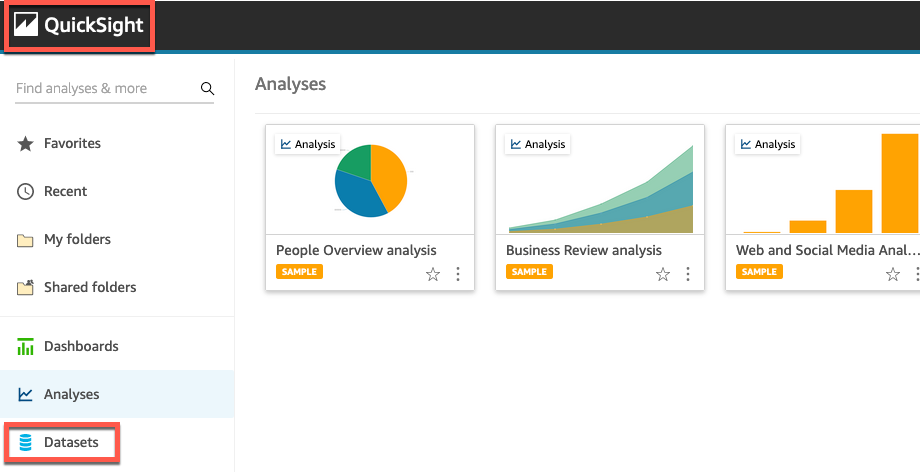Select Analyses in the sidebar

click(x=71, y=395)
